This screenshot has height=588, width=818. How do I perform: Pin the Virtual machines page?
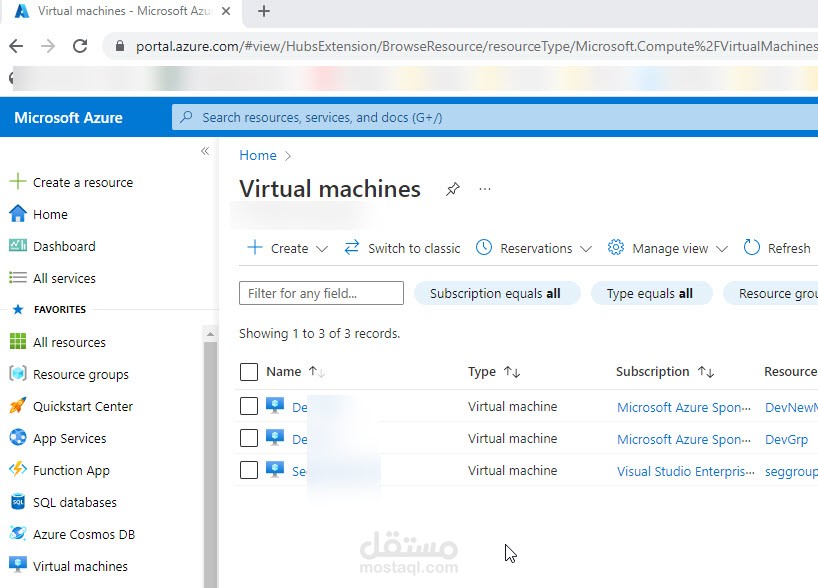tap(453, 189)
